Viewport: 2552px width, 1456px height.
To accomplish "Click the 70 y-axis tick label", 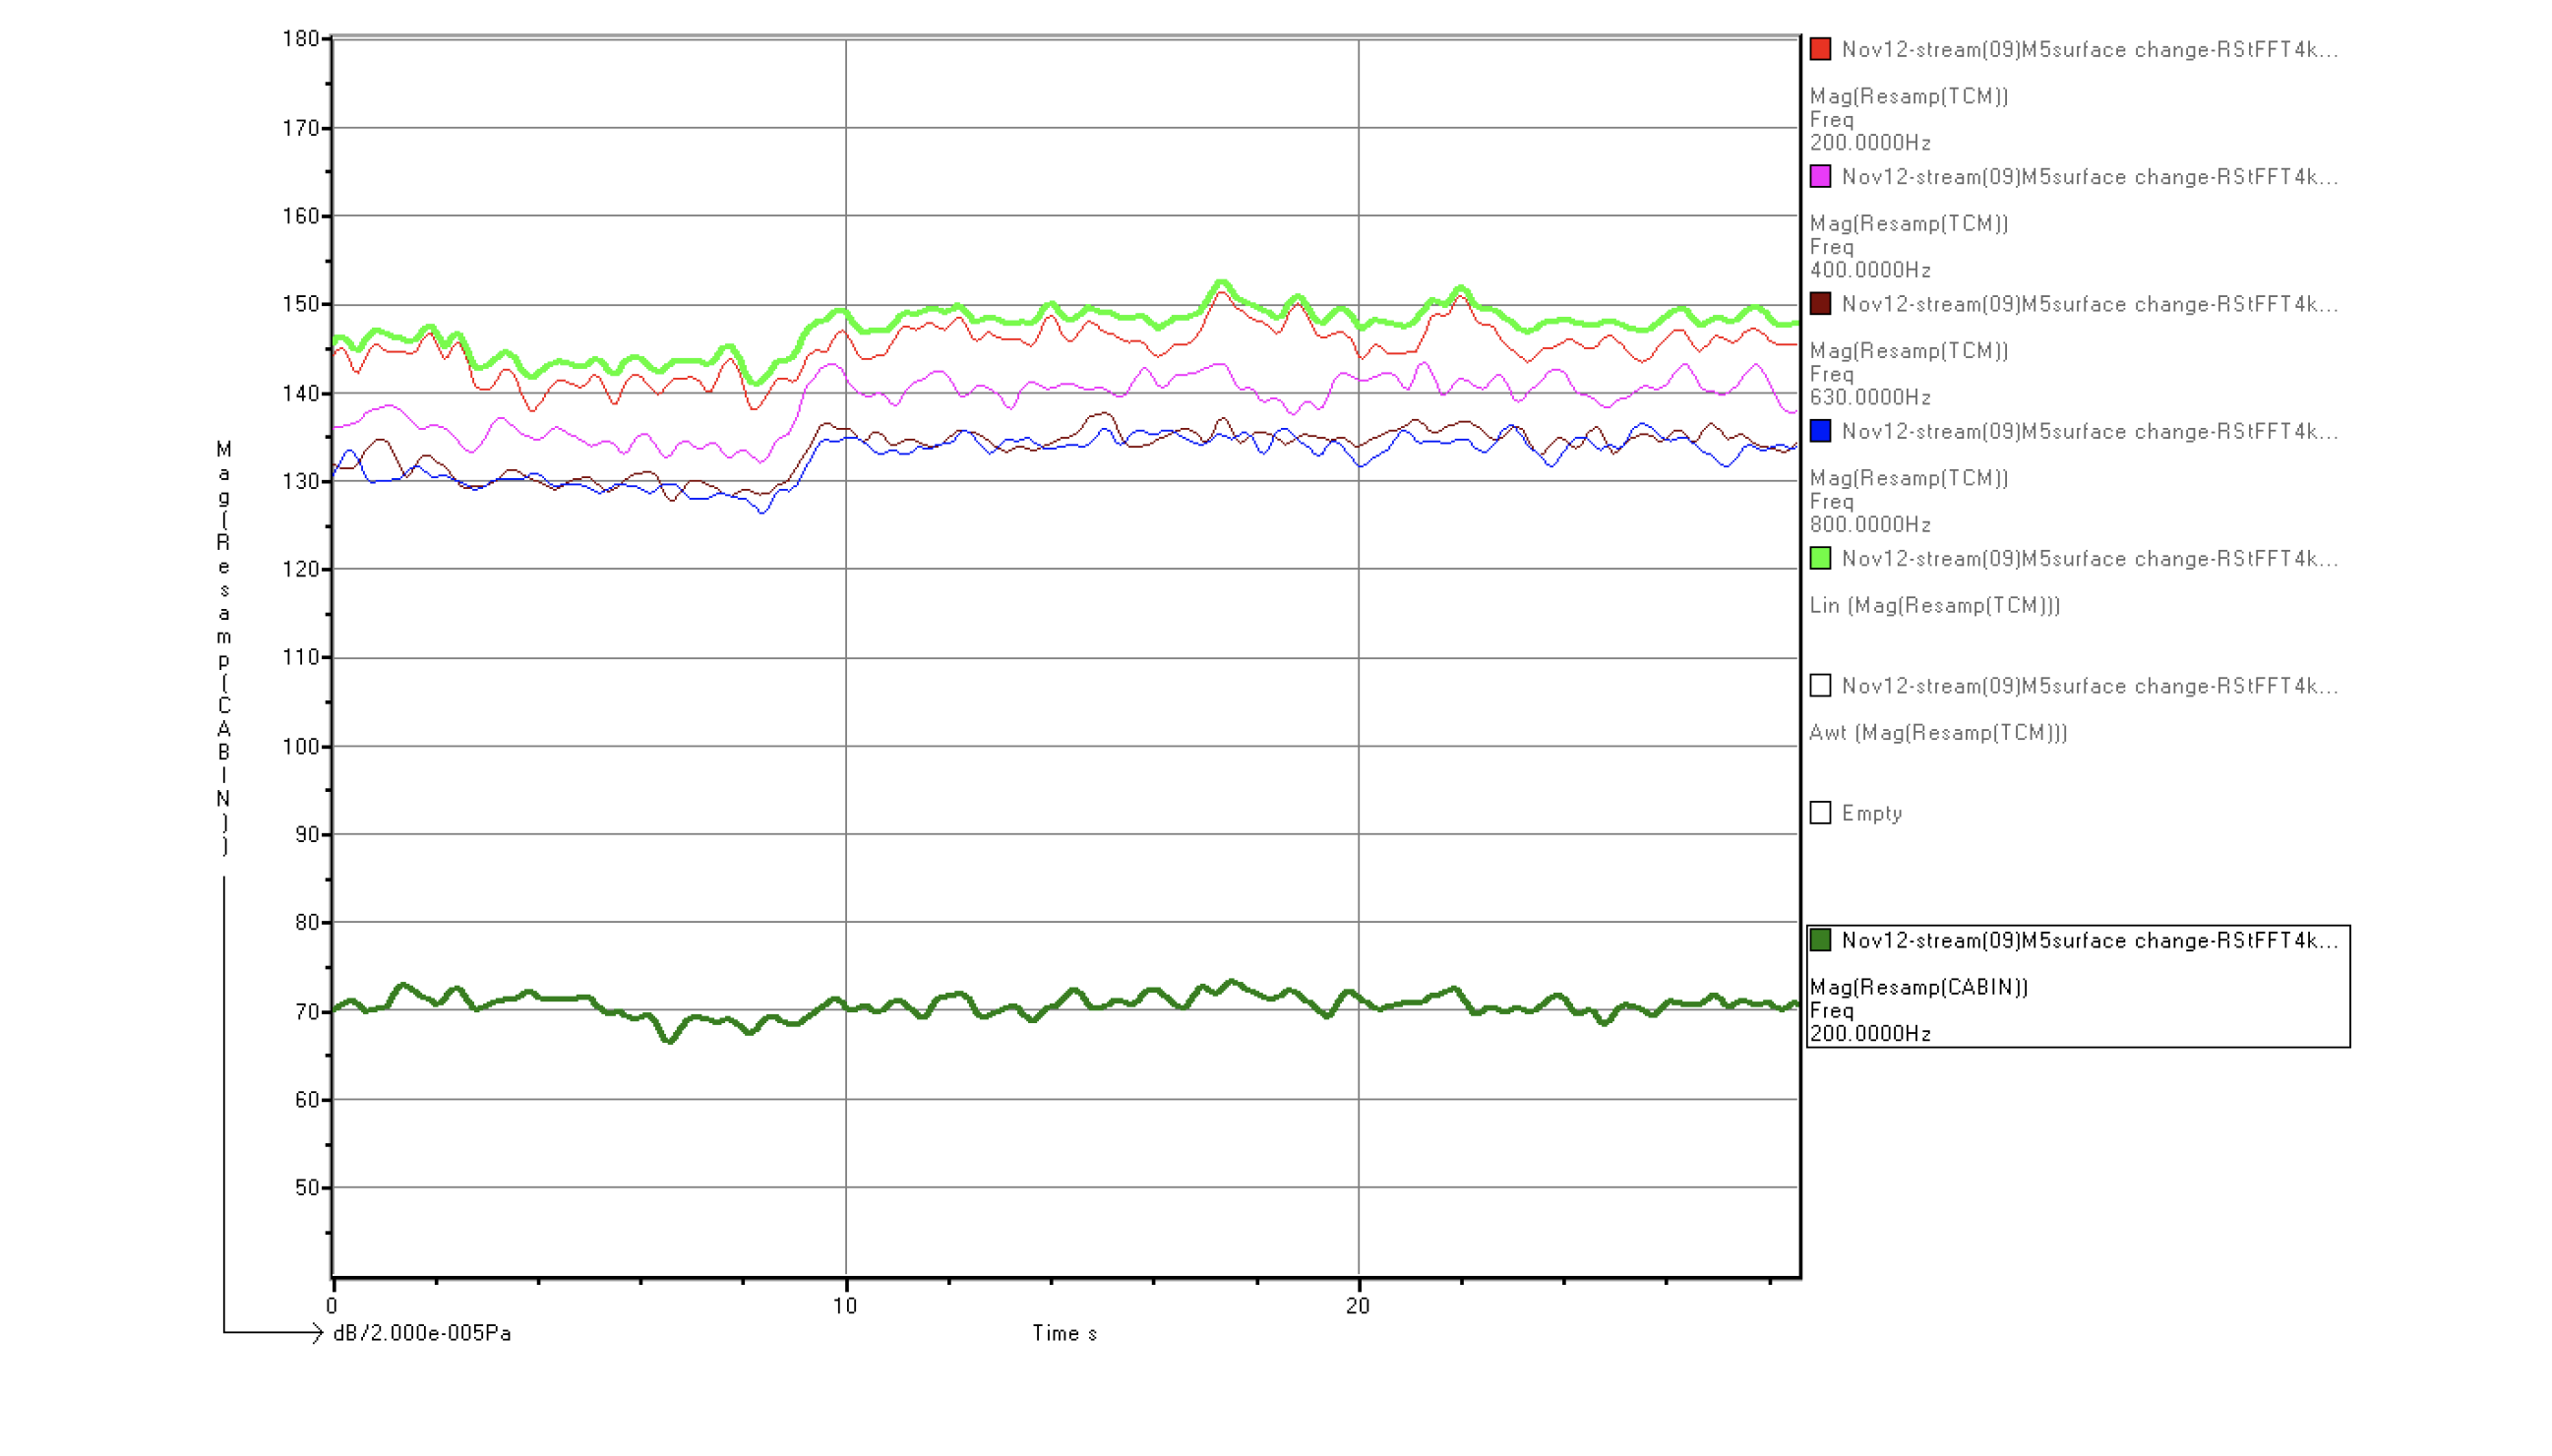I will point(306,1011).
